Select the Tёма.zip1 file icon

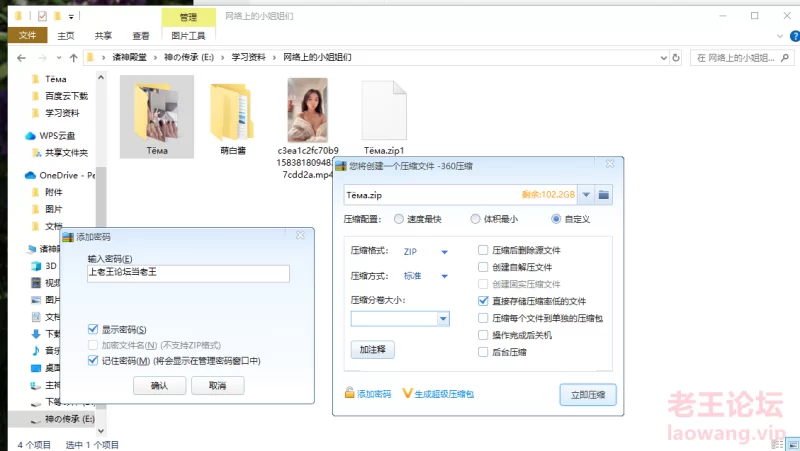pos(383,110)
